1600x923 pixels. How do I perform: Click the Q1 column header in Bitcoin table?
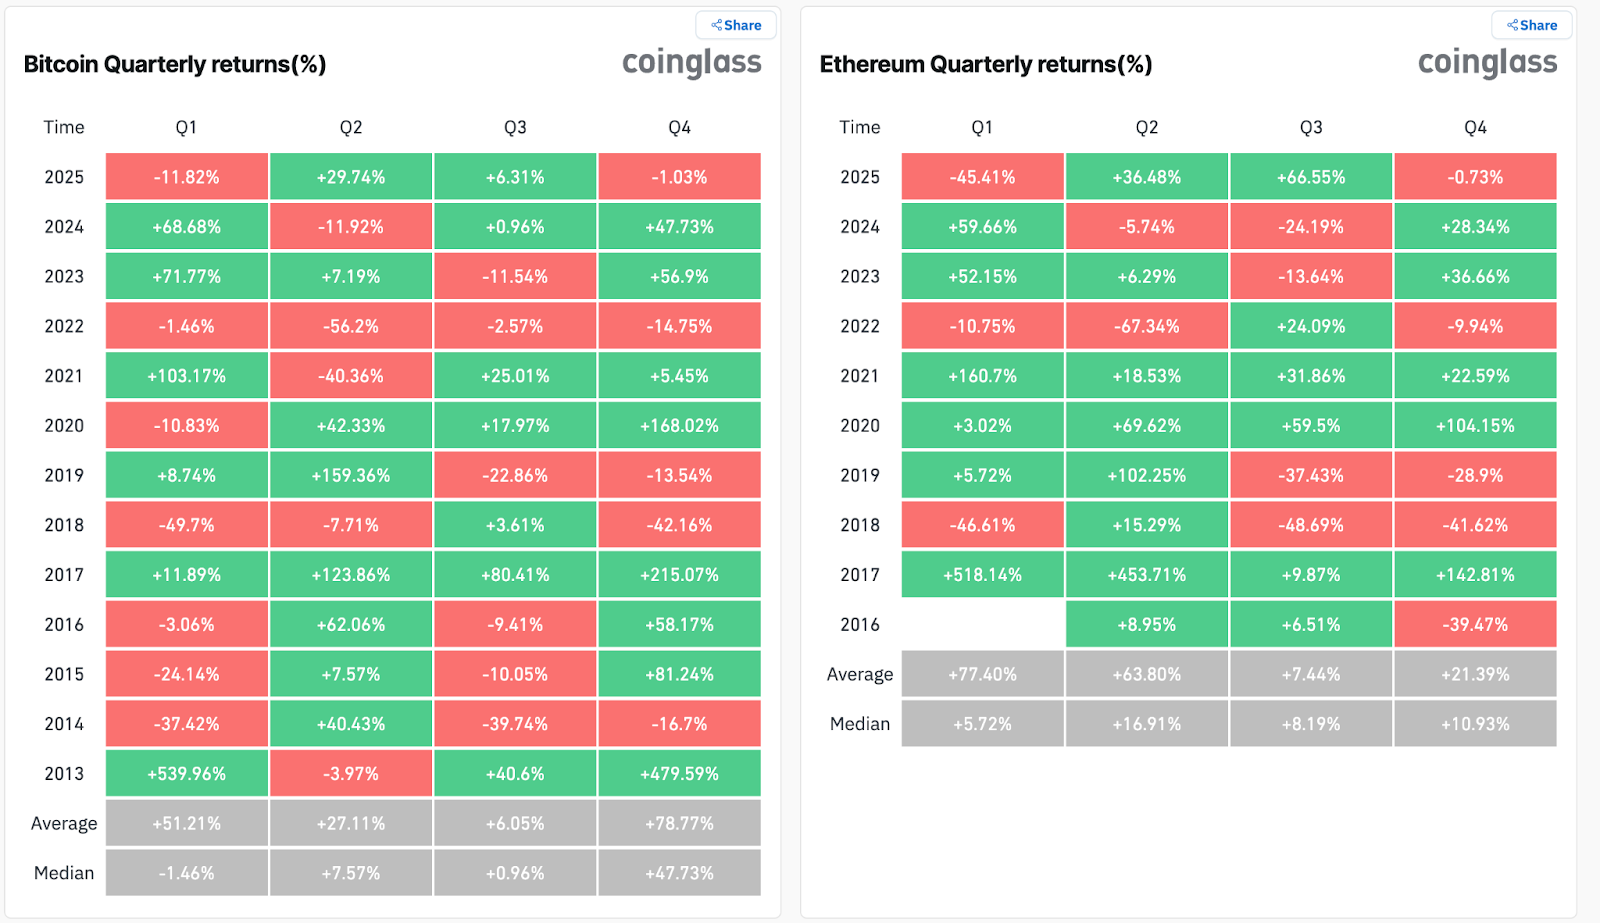[187, 127]
